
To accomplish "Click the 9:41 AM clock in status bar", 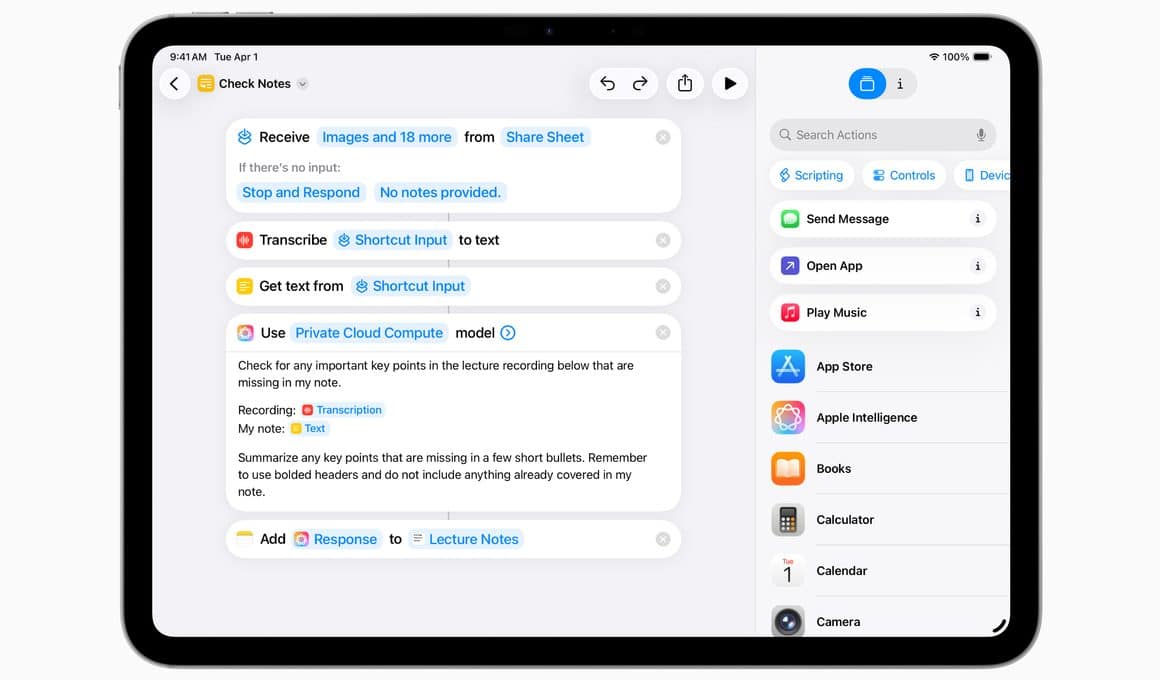I will tap(188, 57).
